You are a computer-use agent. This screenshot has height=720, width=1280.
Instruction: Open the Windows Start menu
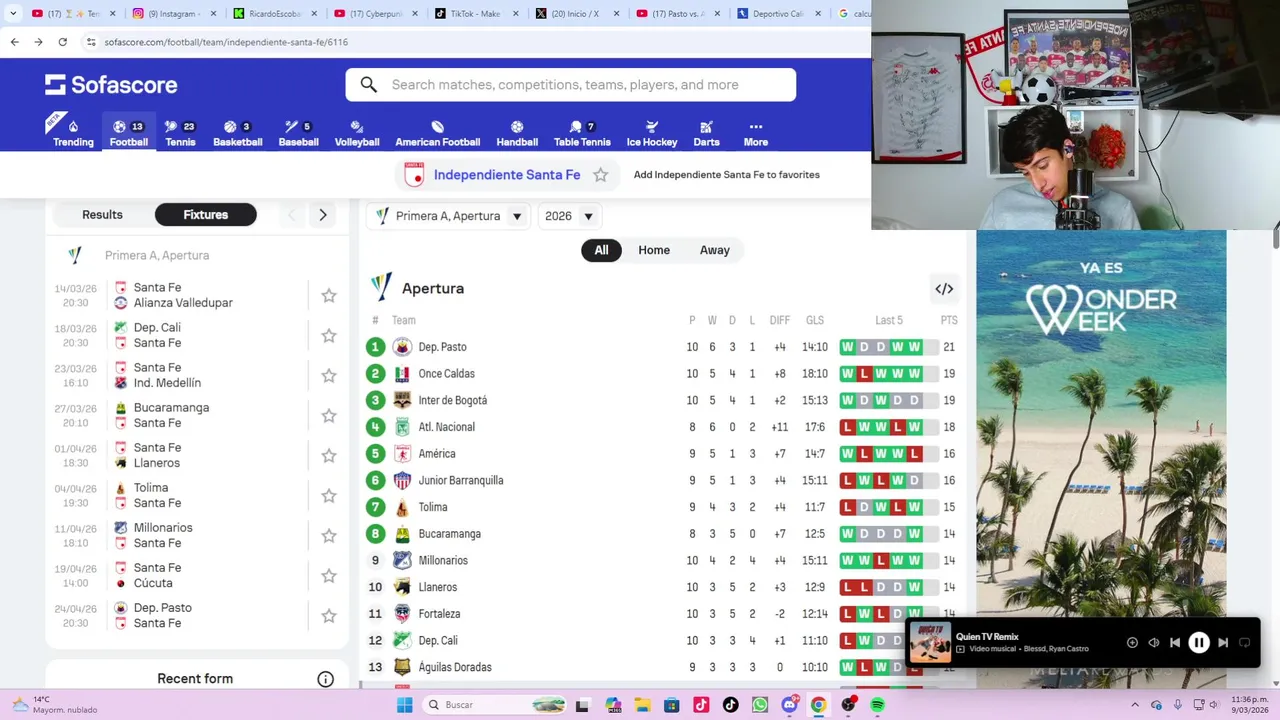[404, 705]
